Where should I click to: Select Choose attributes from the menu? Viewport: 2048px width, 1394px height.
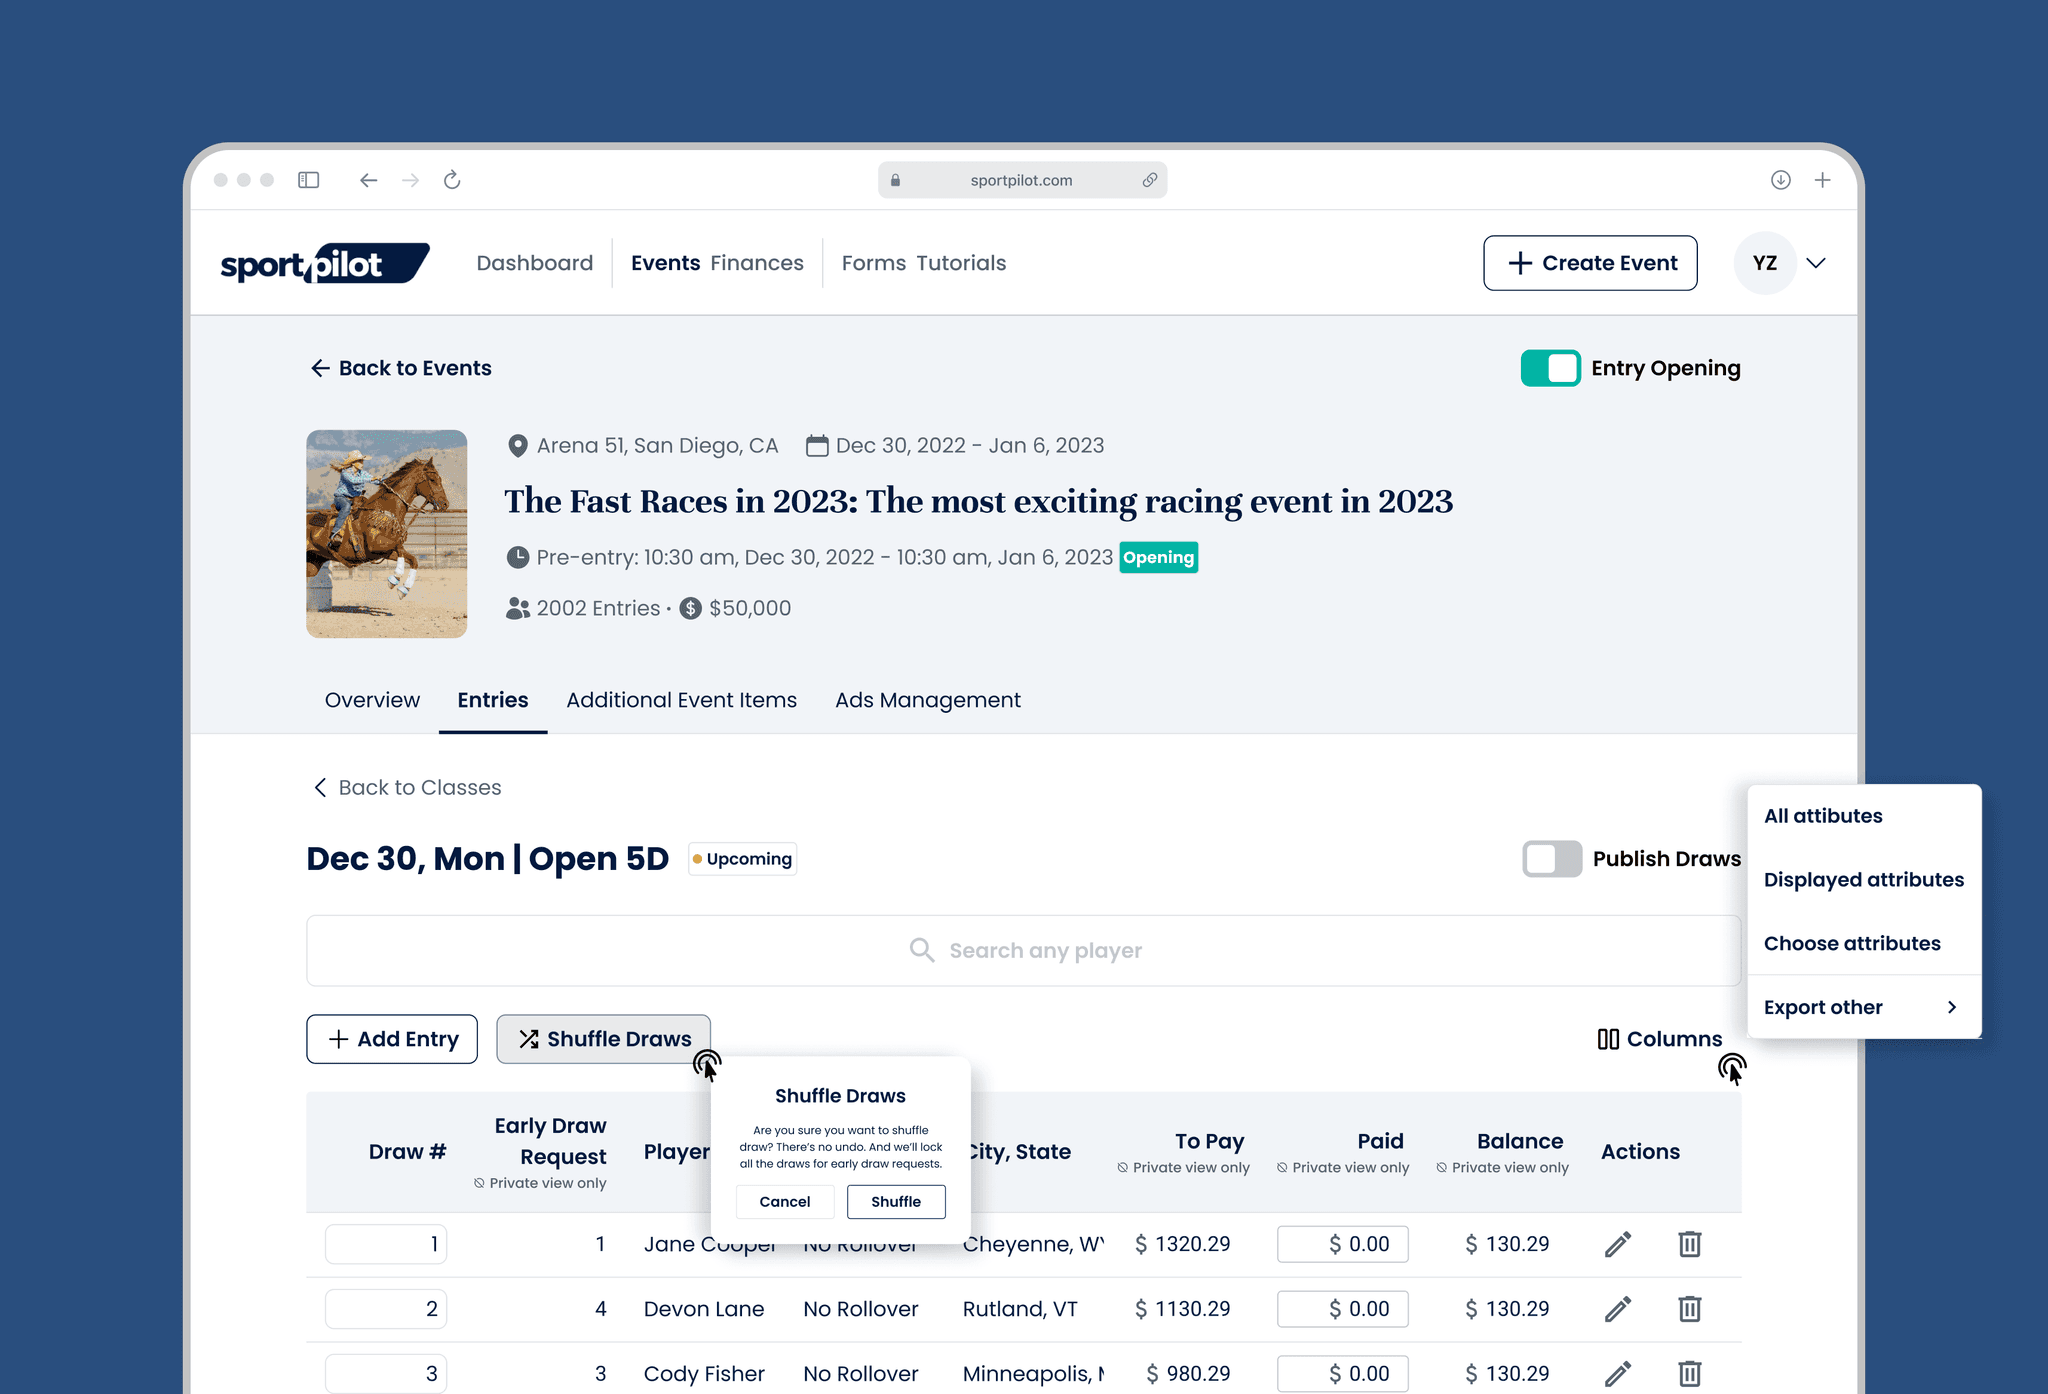1851,943
